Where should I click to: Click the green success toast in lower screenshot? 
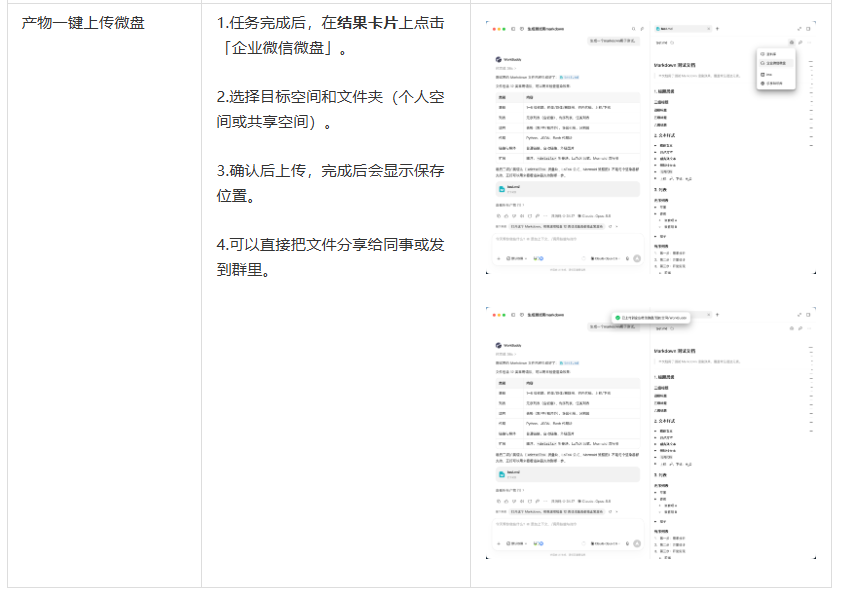point(651,317)
